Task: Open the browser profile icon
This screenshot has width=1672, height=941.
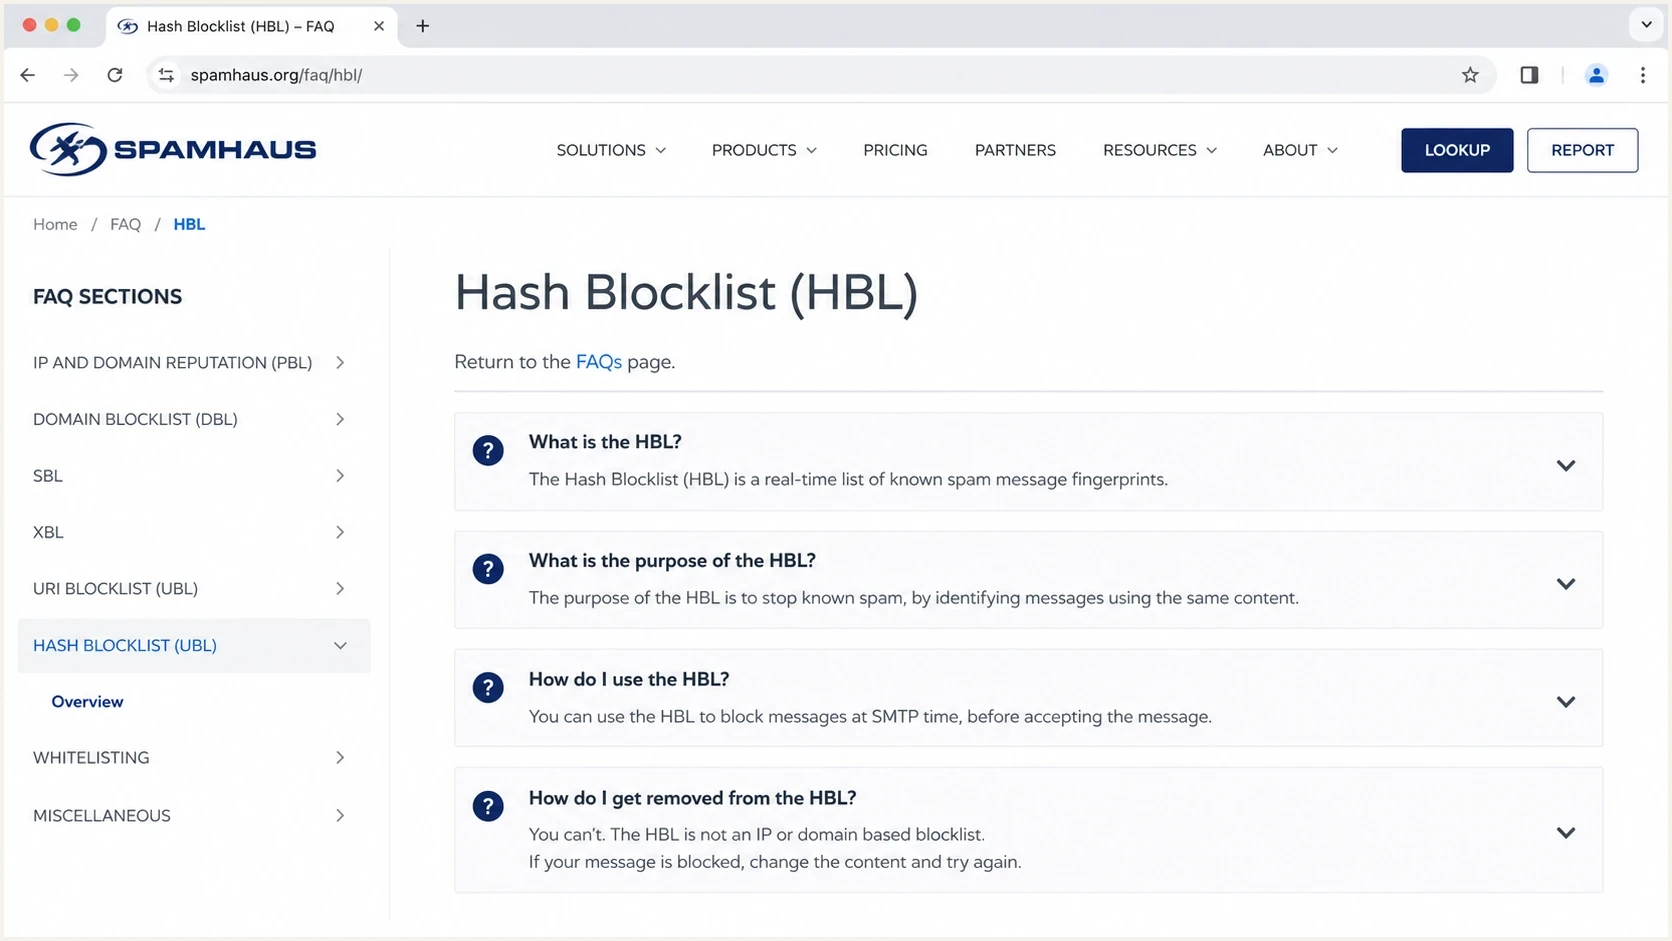Action: 1596,75
